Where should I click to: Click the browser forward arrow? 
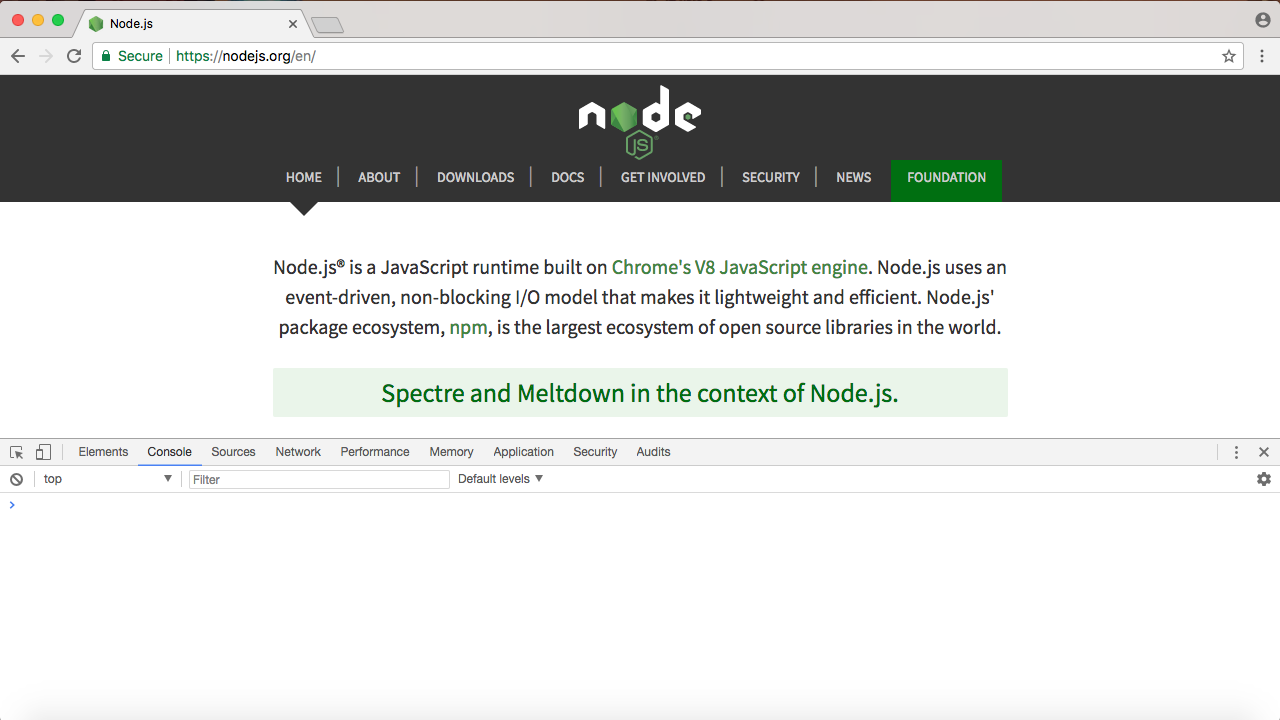46,56
